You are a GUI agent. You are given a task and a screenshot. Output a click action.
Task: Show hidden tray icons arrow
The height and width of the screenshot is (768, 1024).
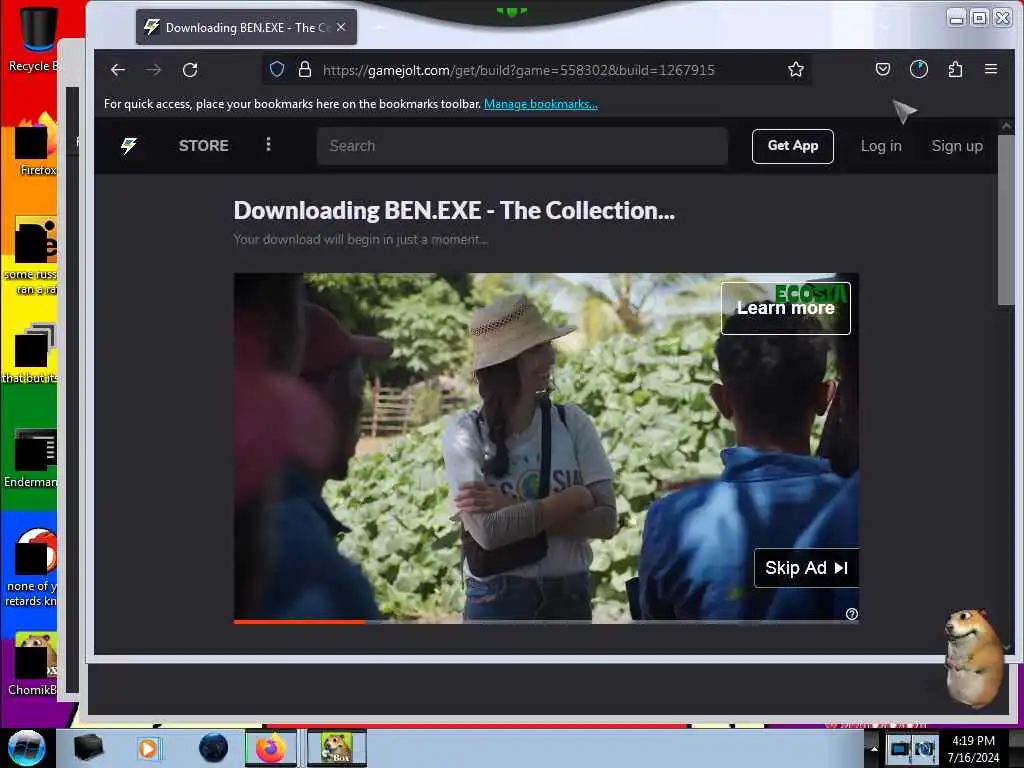tap(874, 749)
